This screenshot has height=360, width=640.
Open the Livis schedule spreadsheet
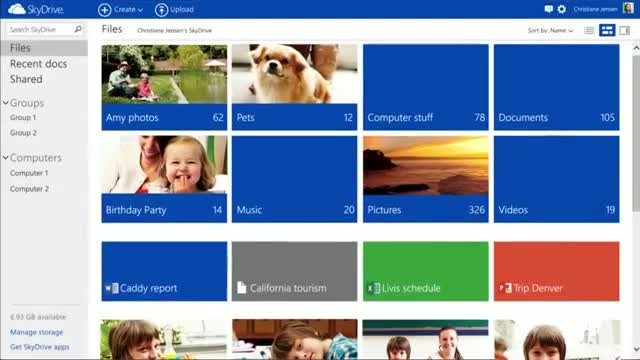[x=426, y=271]
